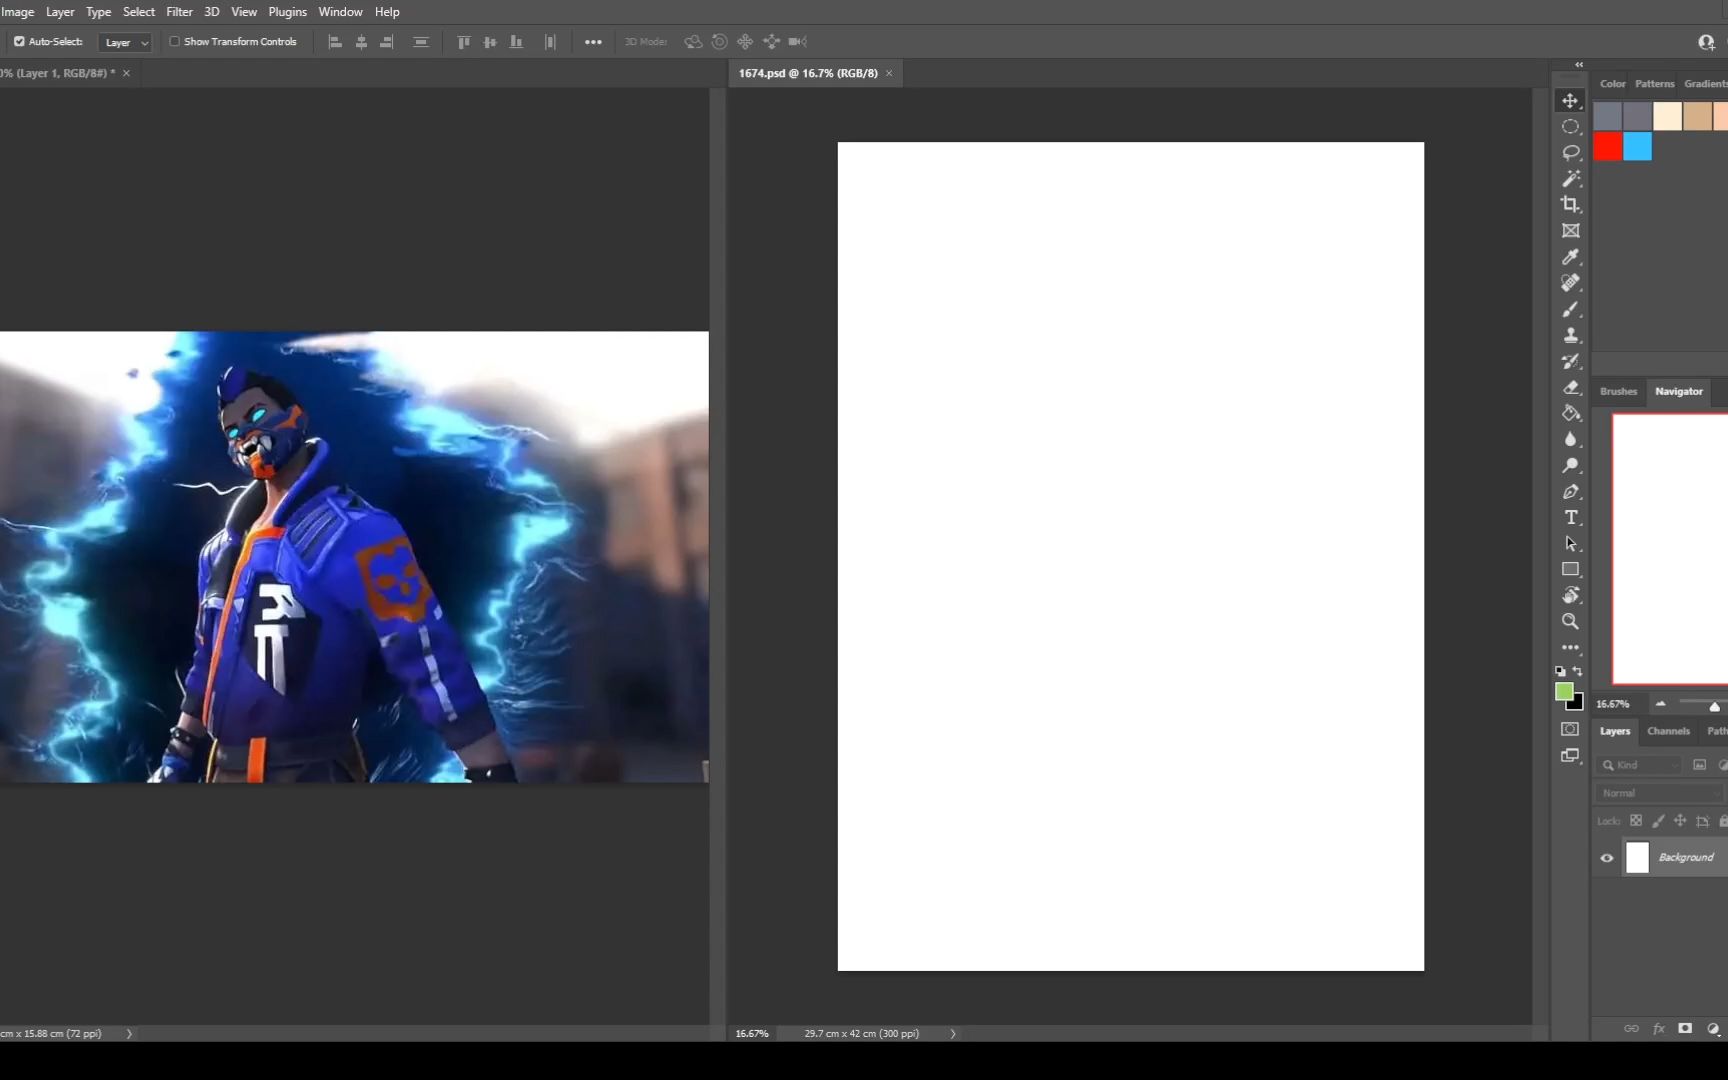This screenshot has width=1728, height=1080.
Task: Switch to the Patterns tab
Action: (1654, 84)
